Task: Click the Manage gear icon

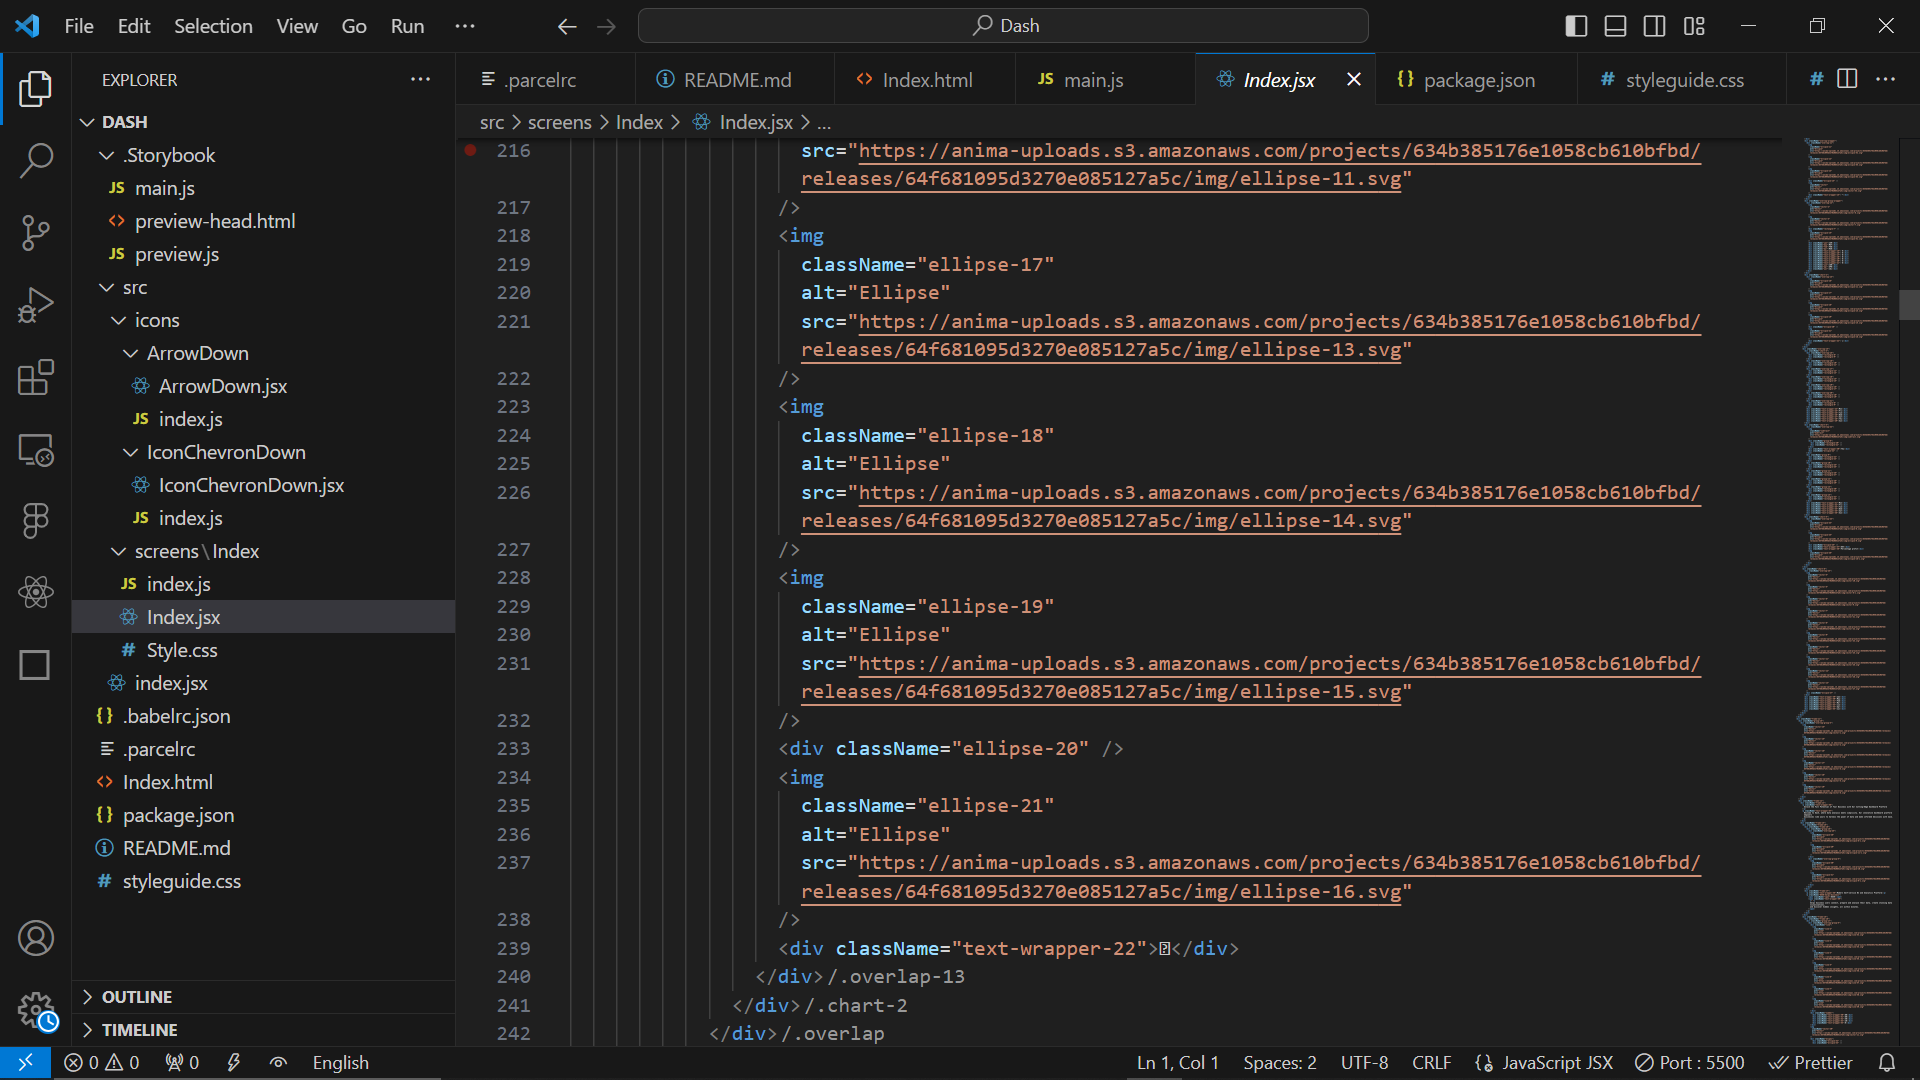Action: coord(36,1010)
